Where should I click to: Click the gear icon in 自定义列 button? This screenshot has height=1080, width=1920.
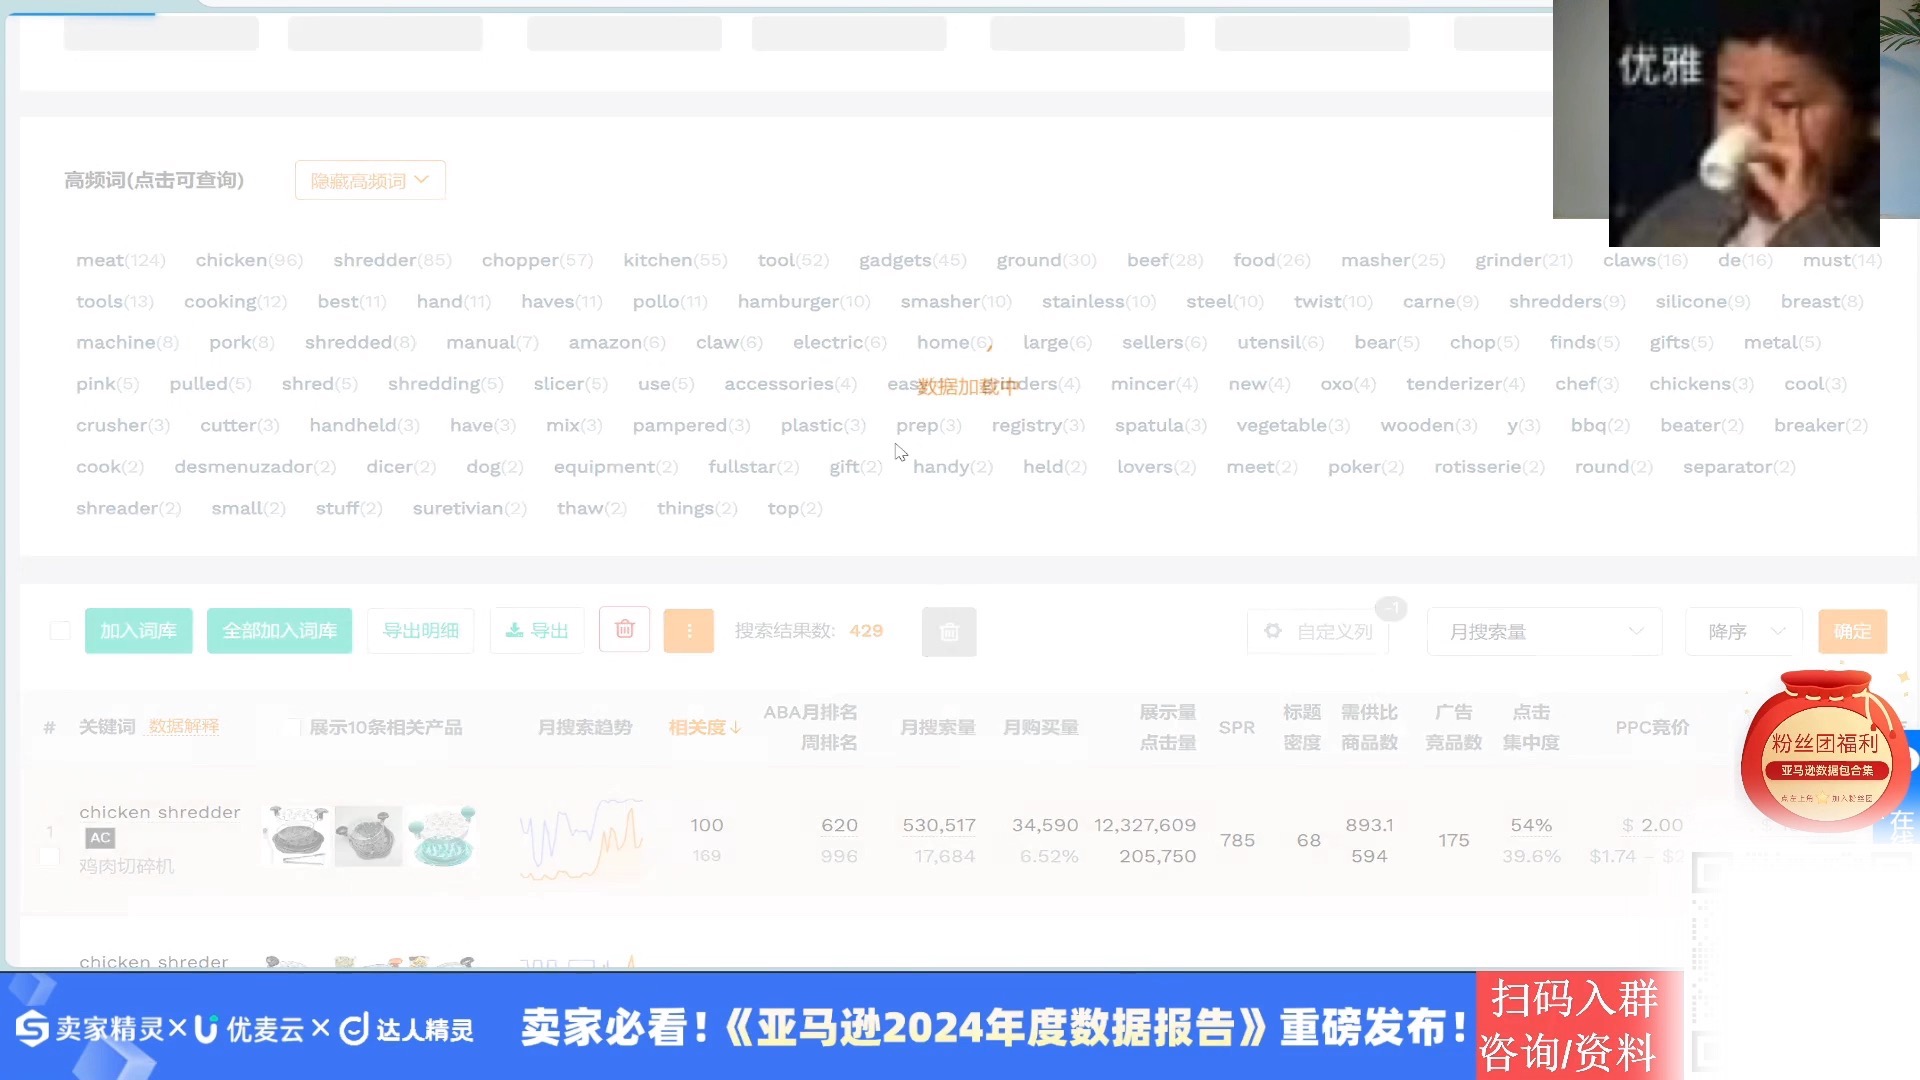coord(1273,631)
